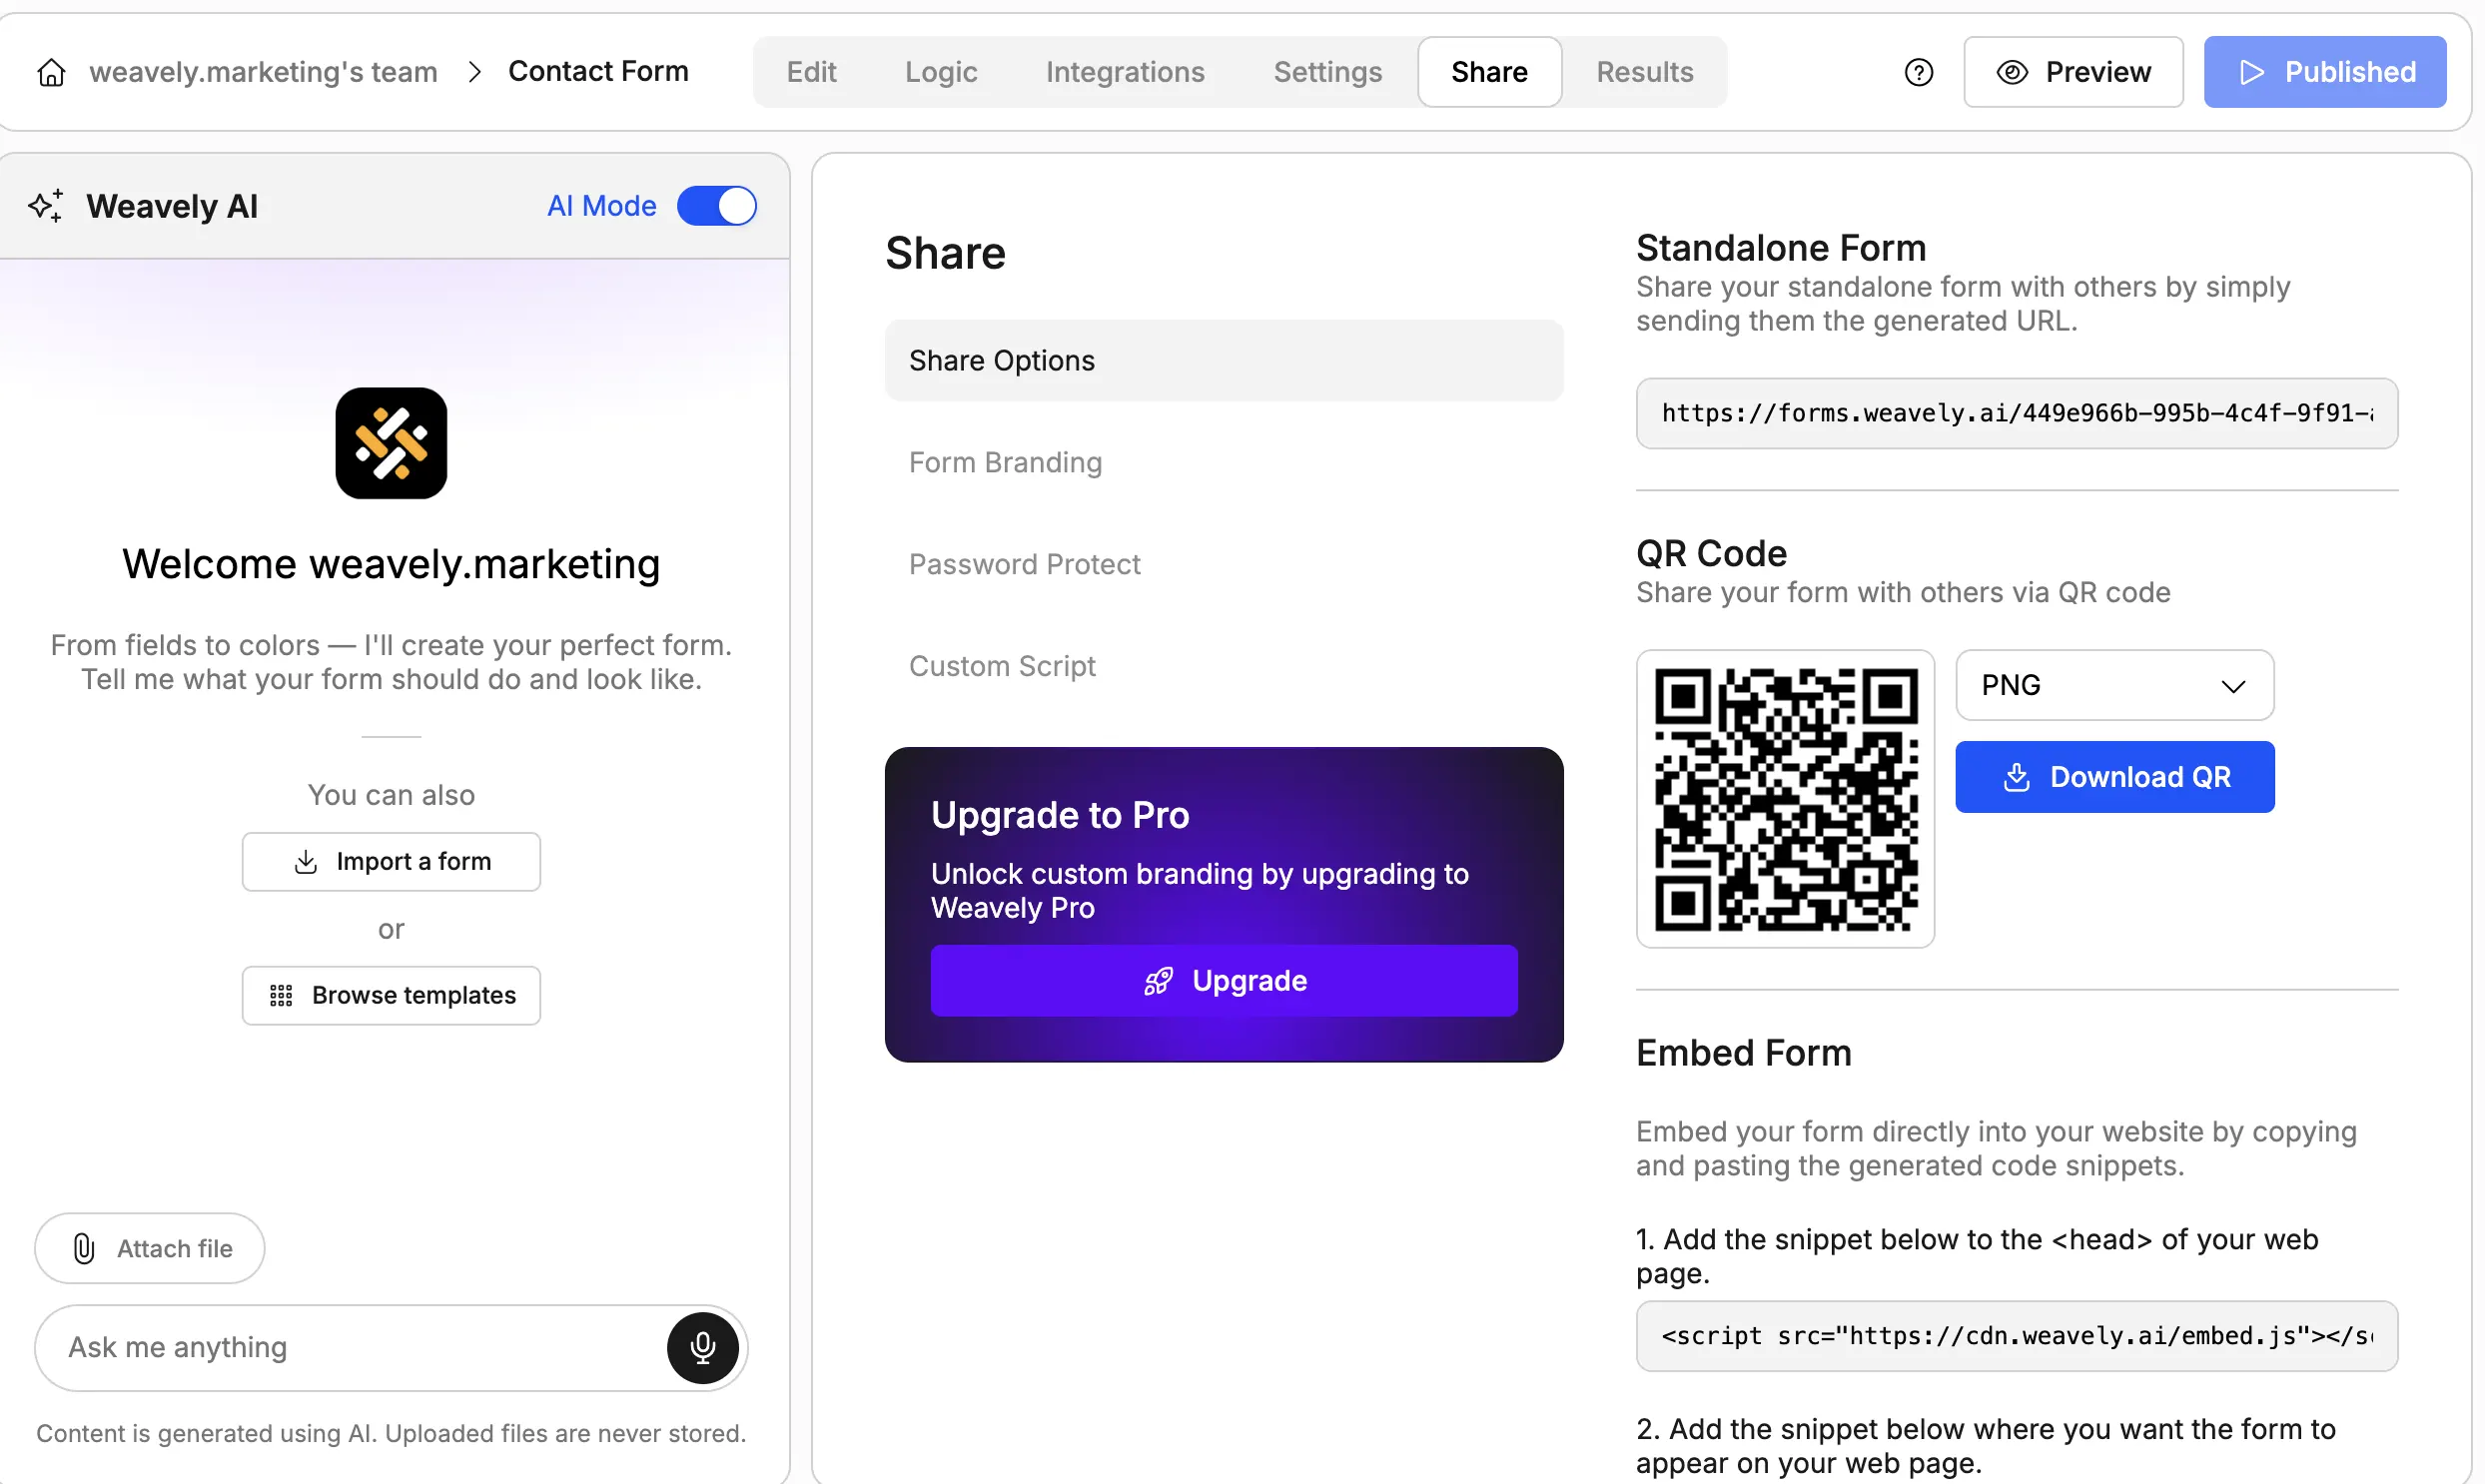This screenshot has height=1484, width=2485.
Task: Click the Ask me anything input field
Action: point(350,1347)
